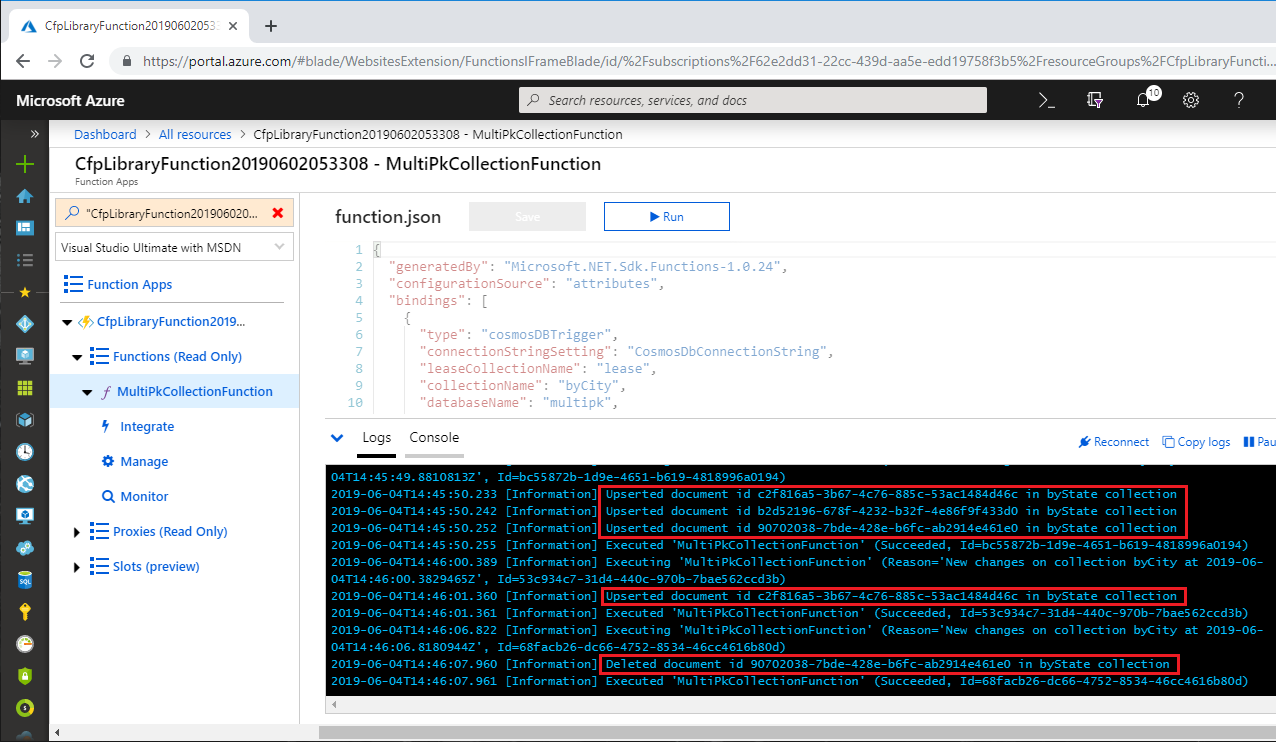Viewport: 1276px width, 742px height.
Task: Open the portal settings gear icon
Action: click(x=1191, y=100)
